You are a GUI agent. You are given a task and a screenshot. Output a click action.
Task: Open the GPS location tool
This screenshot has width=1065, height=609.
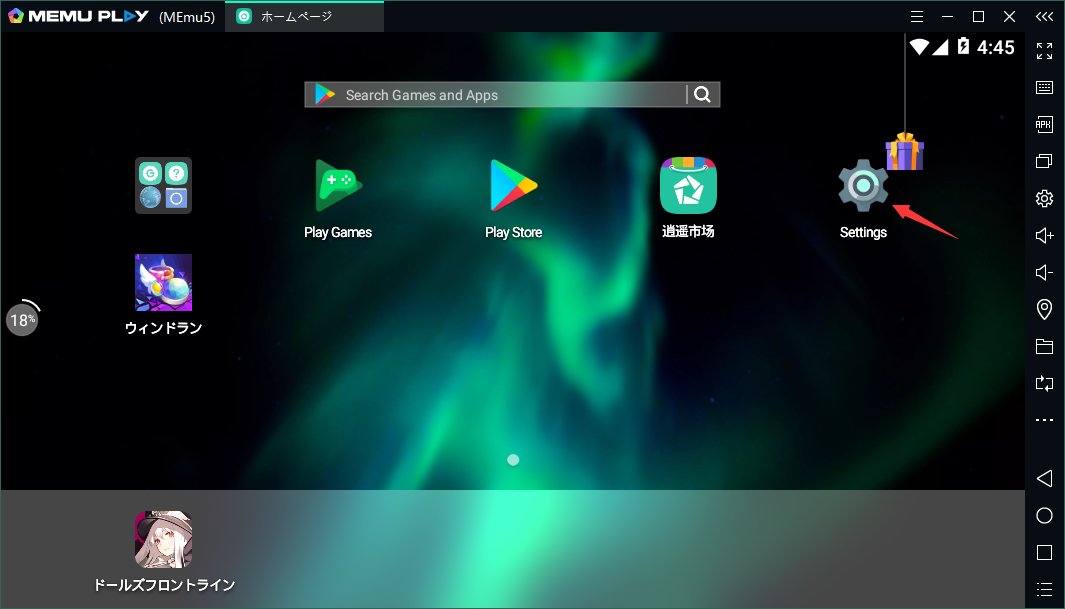point(1044,310)
